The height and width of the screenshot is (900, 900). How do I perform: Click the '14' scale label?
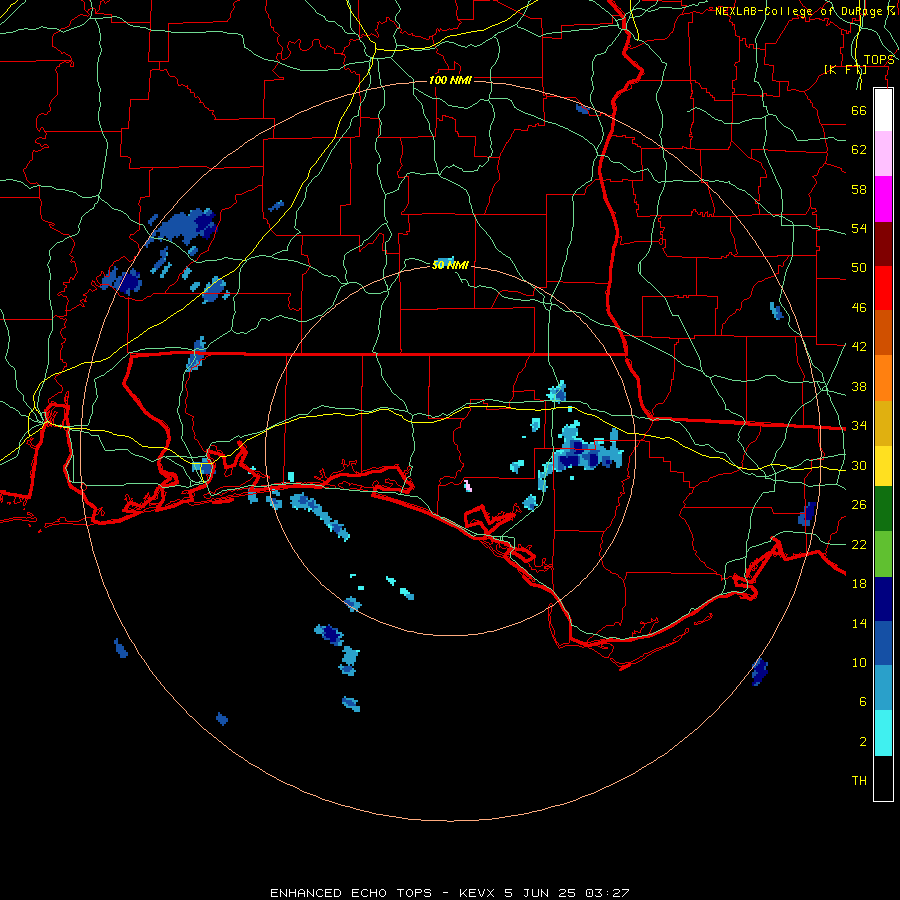[x=859, y=623]
